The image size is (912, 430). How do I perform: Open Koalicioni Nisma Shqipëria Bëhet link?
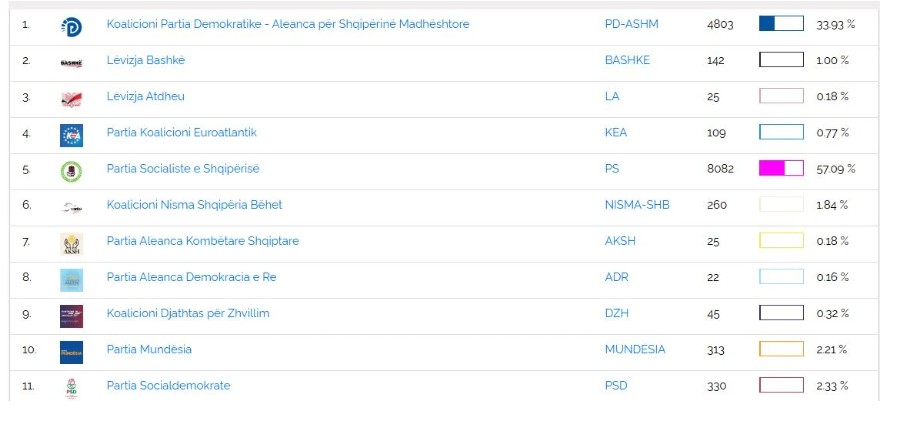[x=194, y=205]
